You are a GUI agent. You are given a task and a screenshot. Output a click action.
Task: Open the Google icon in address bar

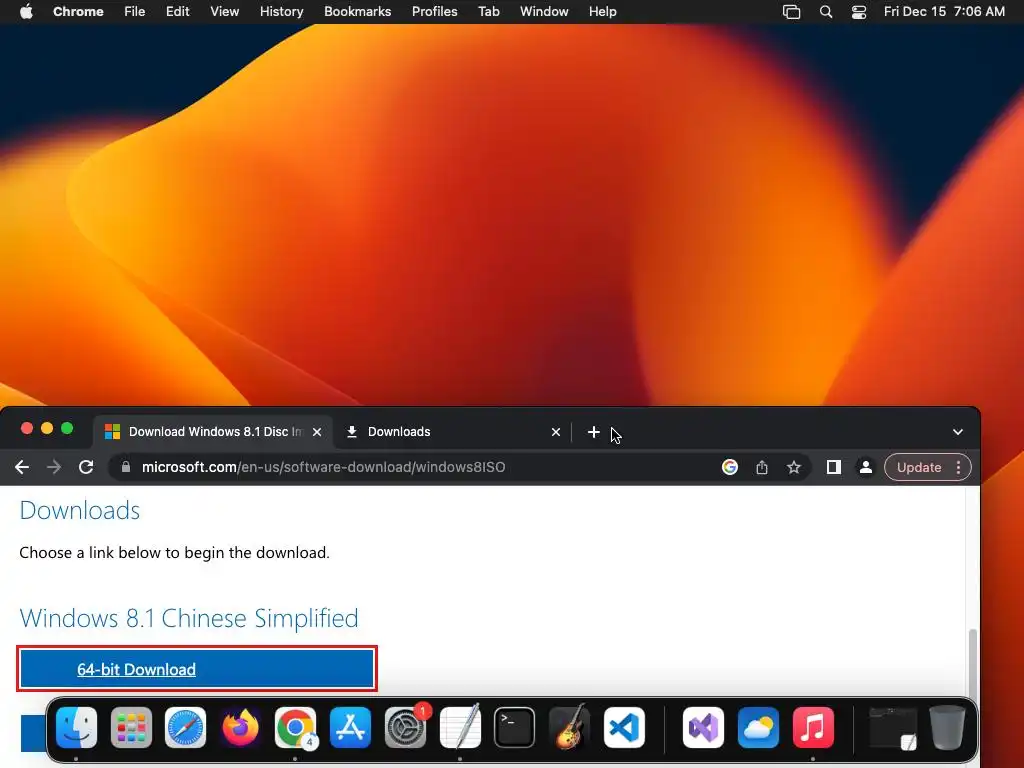coord(729,467)
